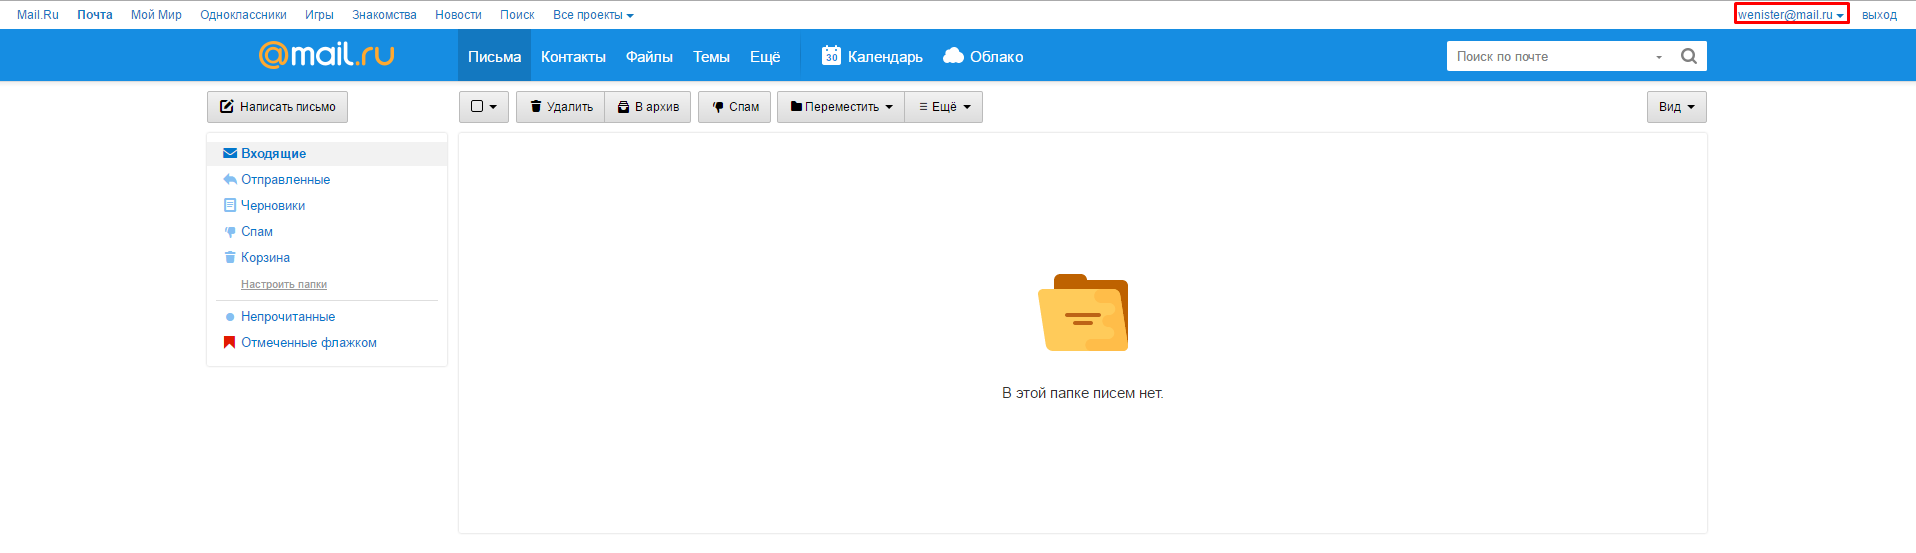Go to the Темы tab
This screenshot has width=1916, height=553.
[x=711, y=56]
